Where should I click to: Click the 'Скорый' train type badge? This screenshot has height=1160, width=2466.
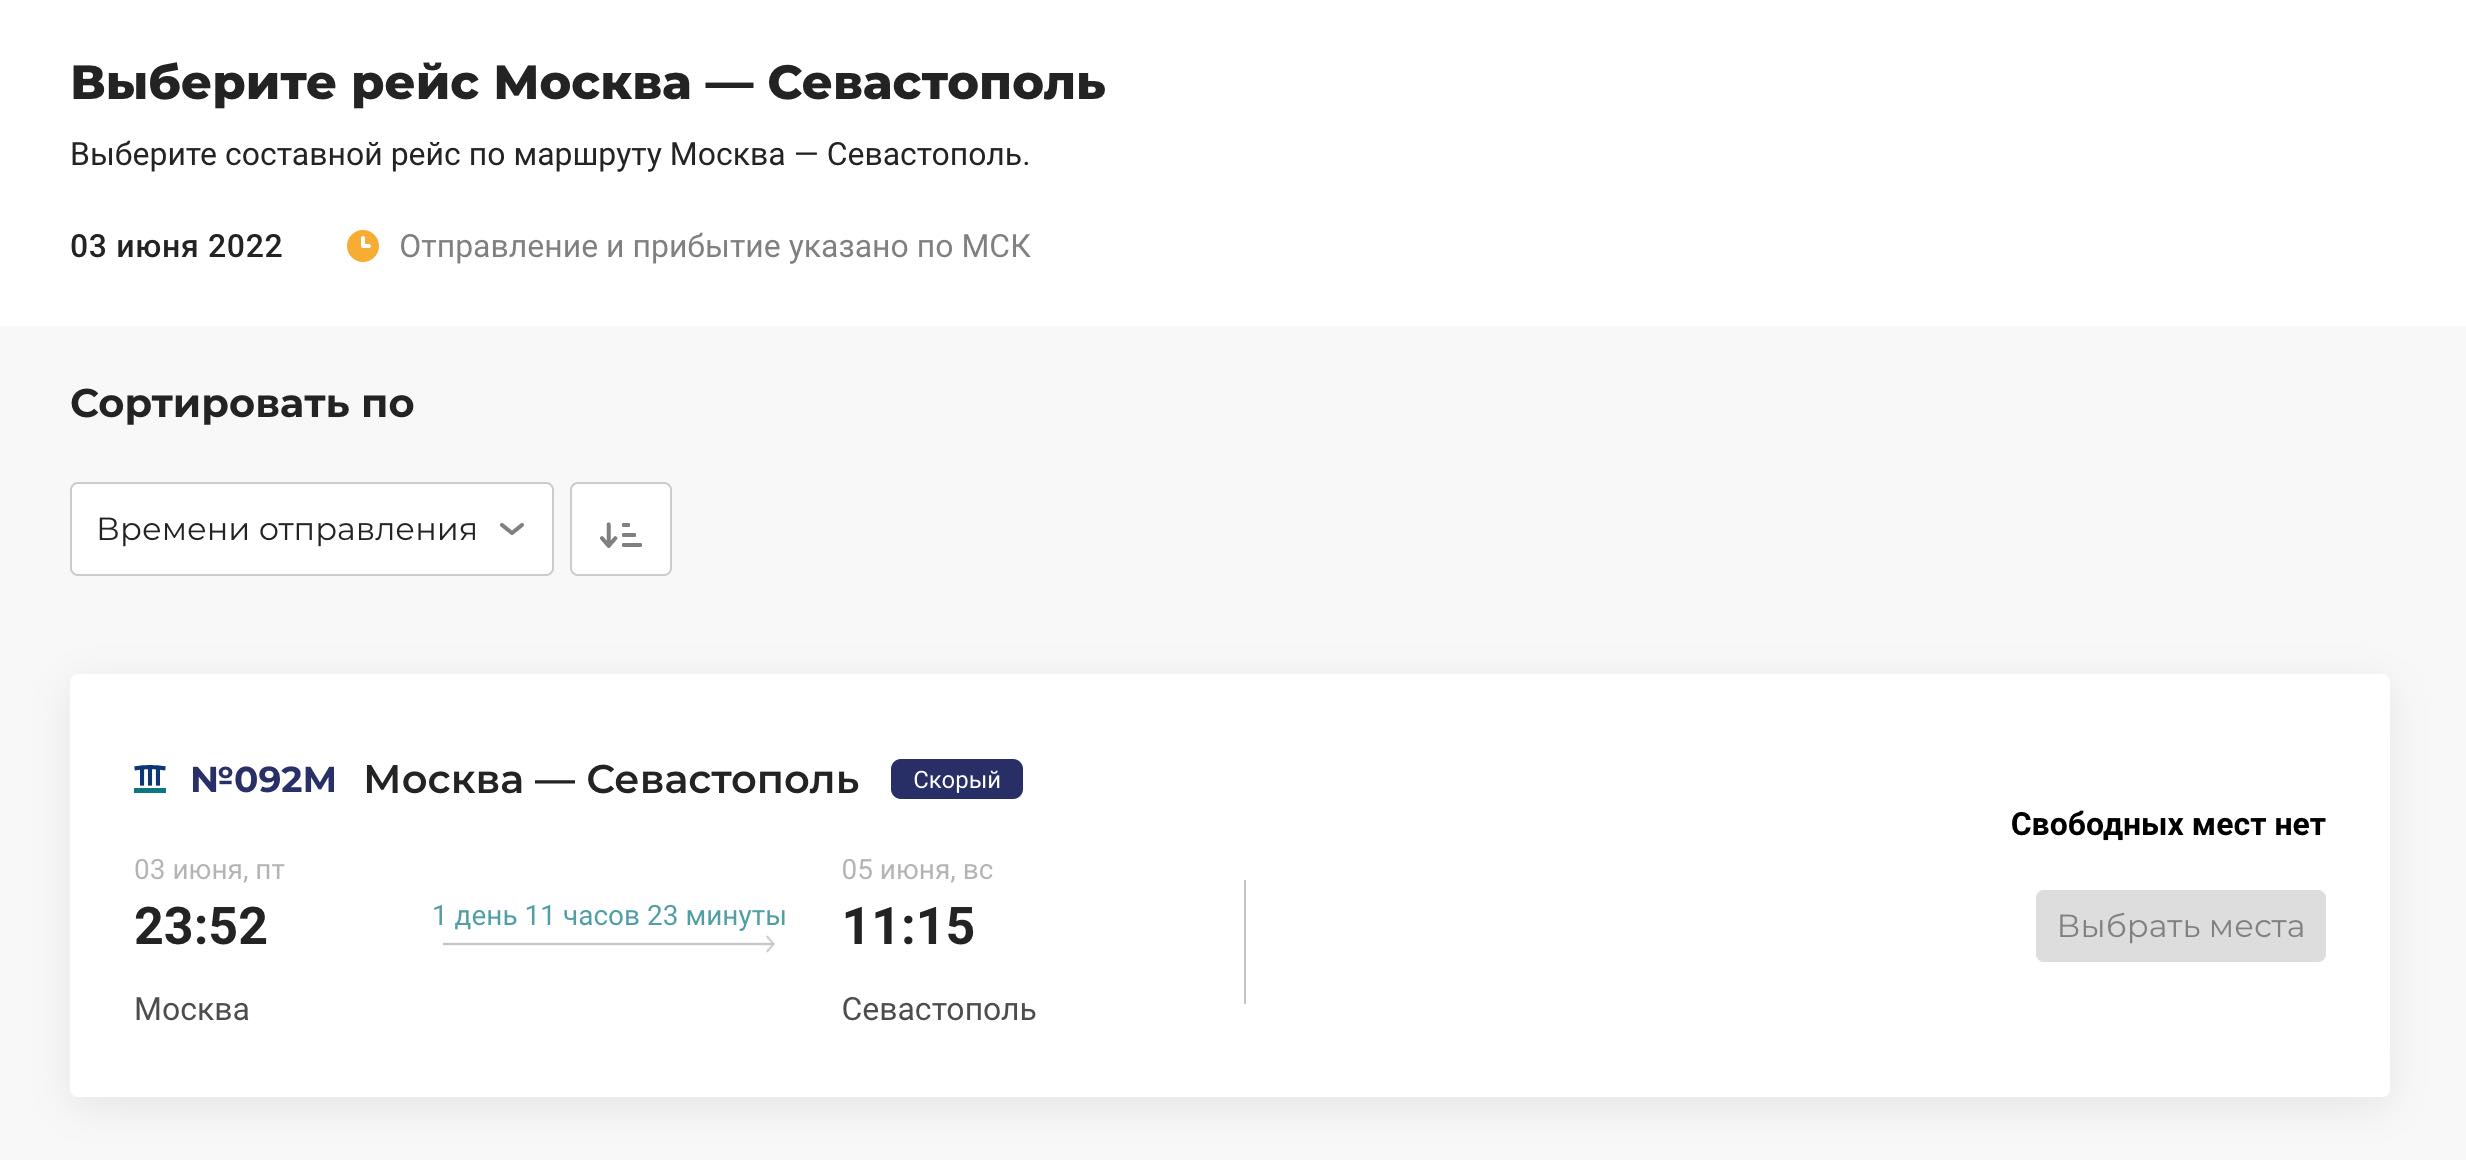(956, 779)
